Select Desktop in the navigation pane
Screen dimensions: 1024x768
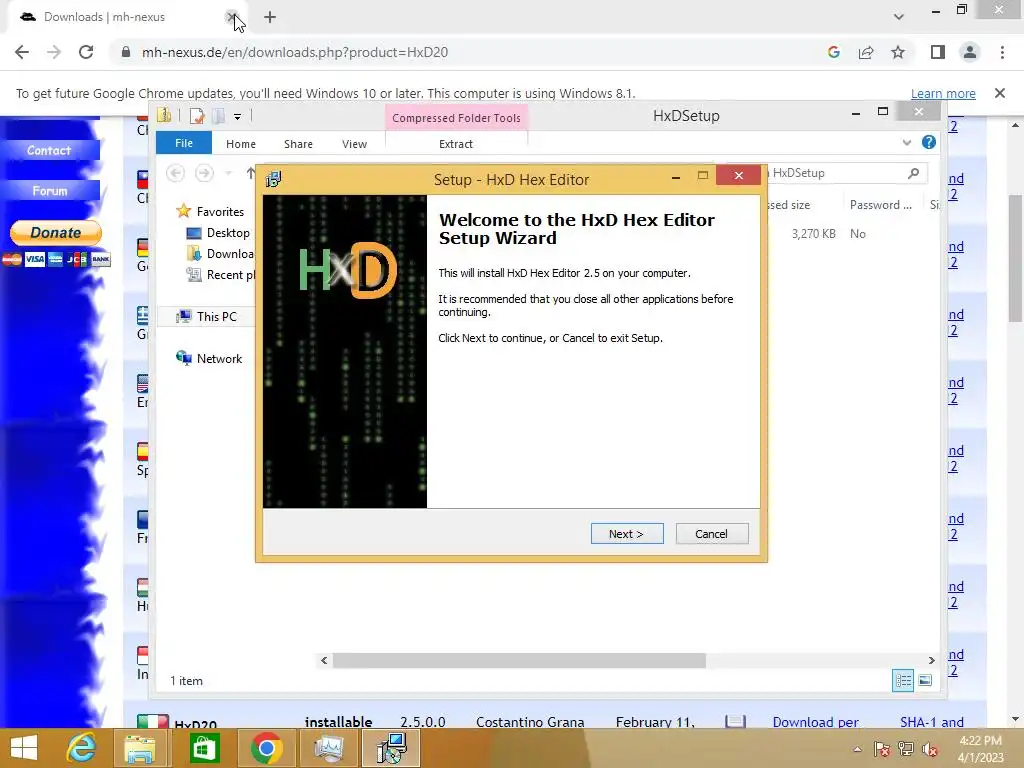[228, 232]
